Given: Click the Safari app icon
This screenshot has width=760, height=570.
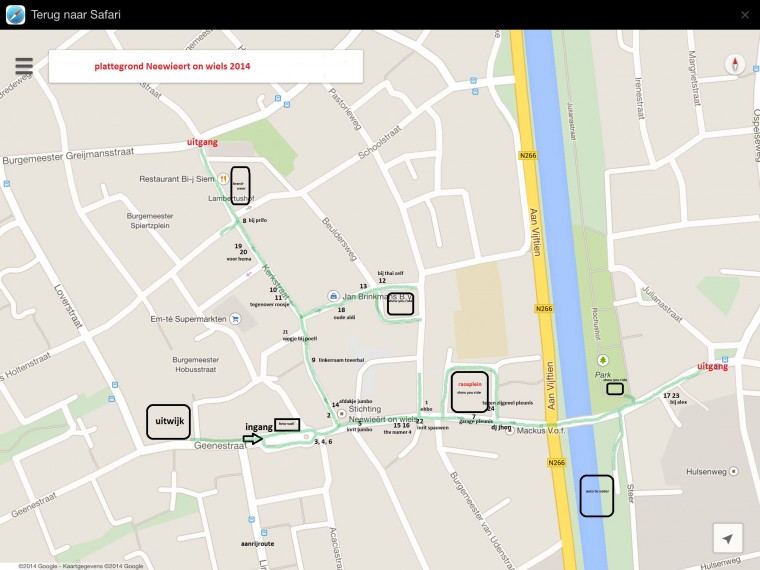Looking at the screenshot, I should coord(15,14).
